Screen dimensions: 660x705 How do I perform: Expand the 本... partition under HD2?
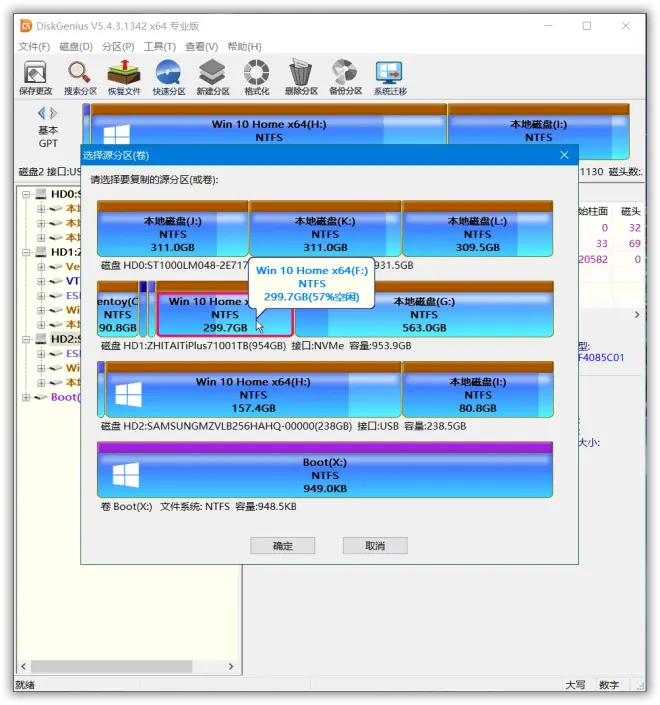click(41, 383)
